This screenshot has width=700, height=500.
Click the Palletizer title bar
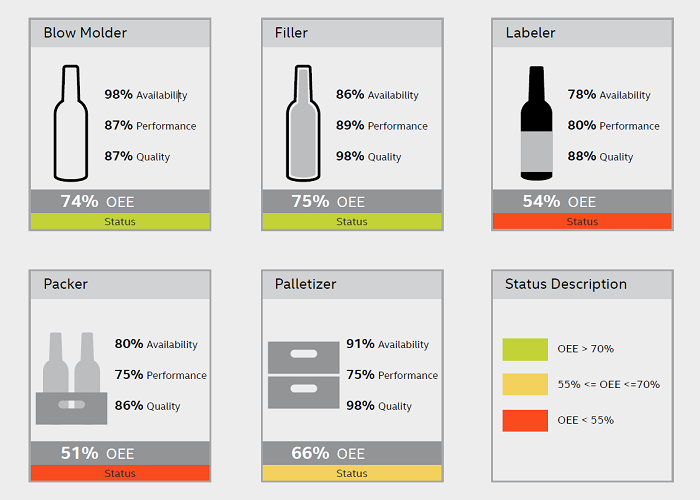click(x=351, y=284)
